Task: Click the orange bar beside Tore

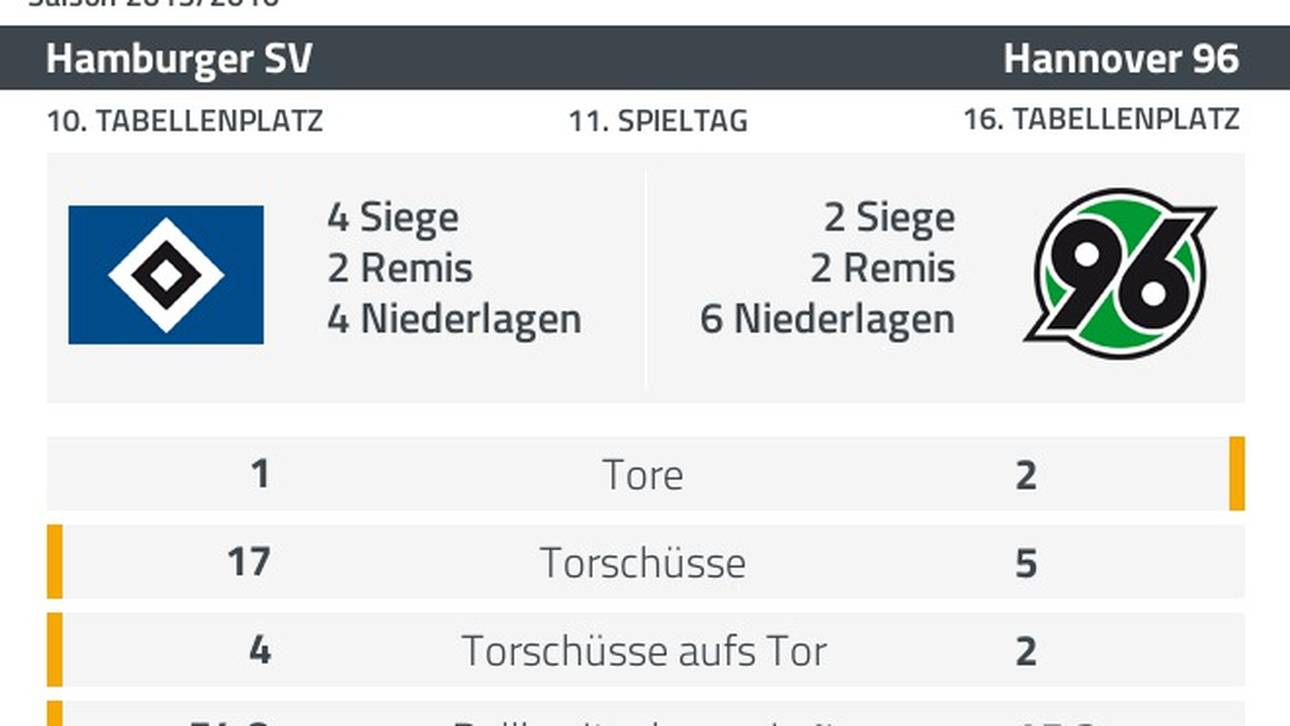Action: (1237, 474)
